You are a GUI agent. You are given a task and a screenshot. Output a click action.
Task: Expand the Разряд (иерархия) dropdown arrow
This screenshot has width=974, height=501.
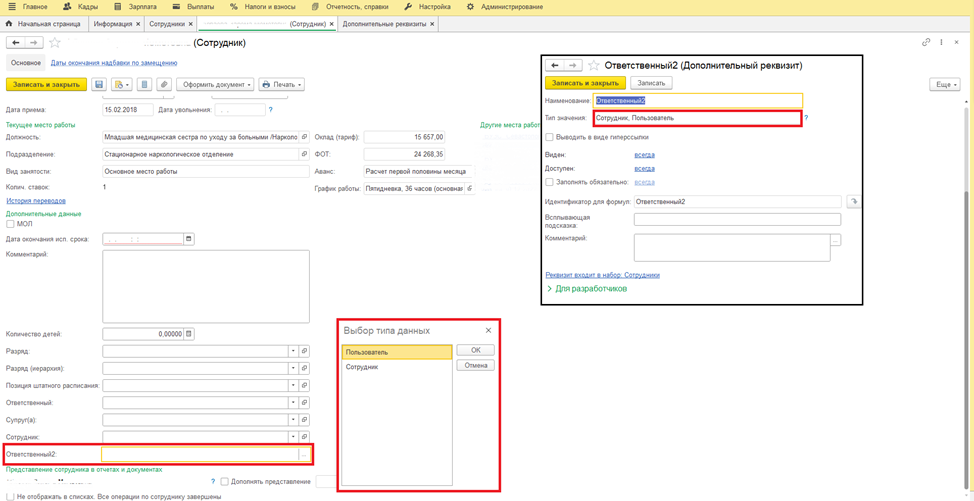293,368
